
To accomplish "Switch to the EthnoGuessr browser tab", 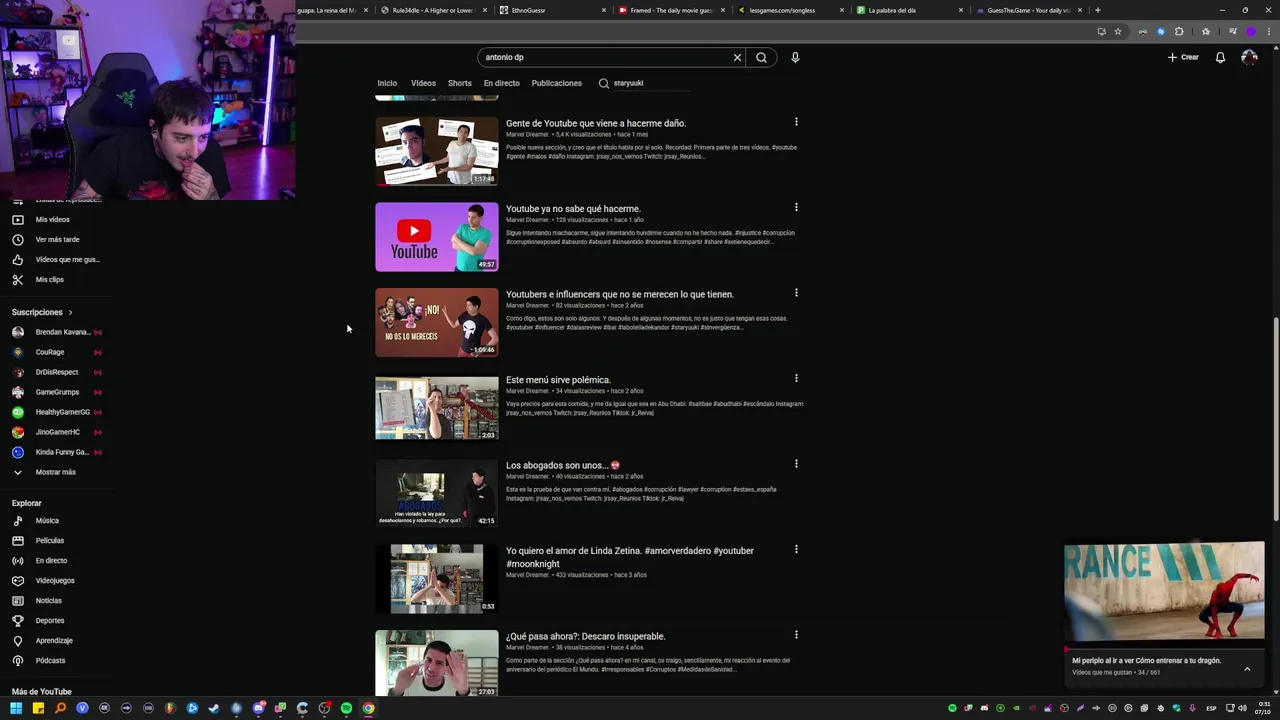I will click(x=553, y=10).
